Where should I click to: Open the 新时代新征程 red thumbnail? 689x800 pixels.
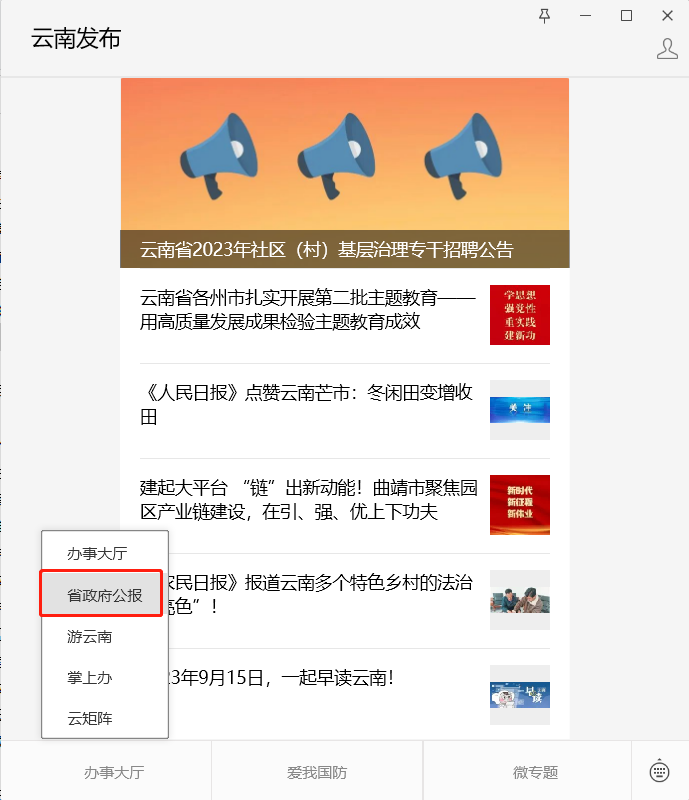click(x=520, y=505)
